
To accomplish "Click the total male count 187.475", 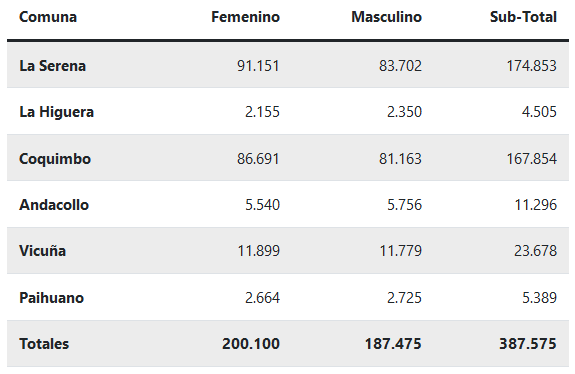I will [x=393, y=344].
